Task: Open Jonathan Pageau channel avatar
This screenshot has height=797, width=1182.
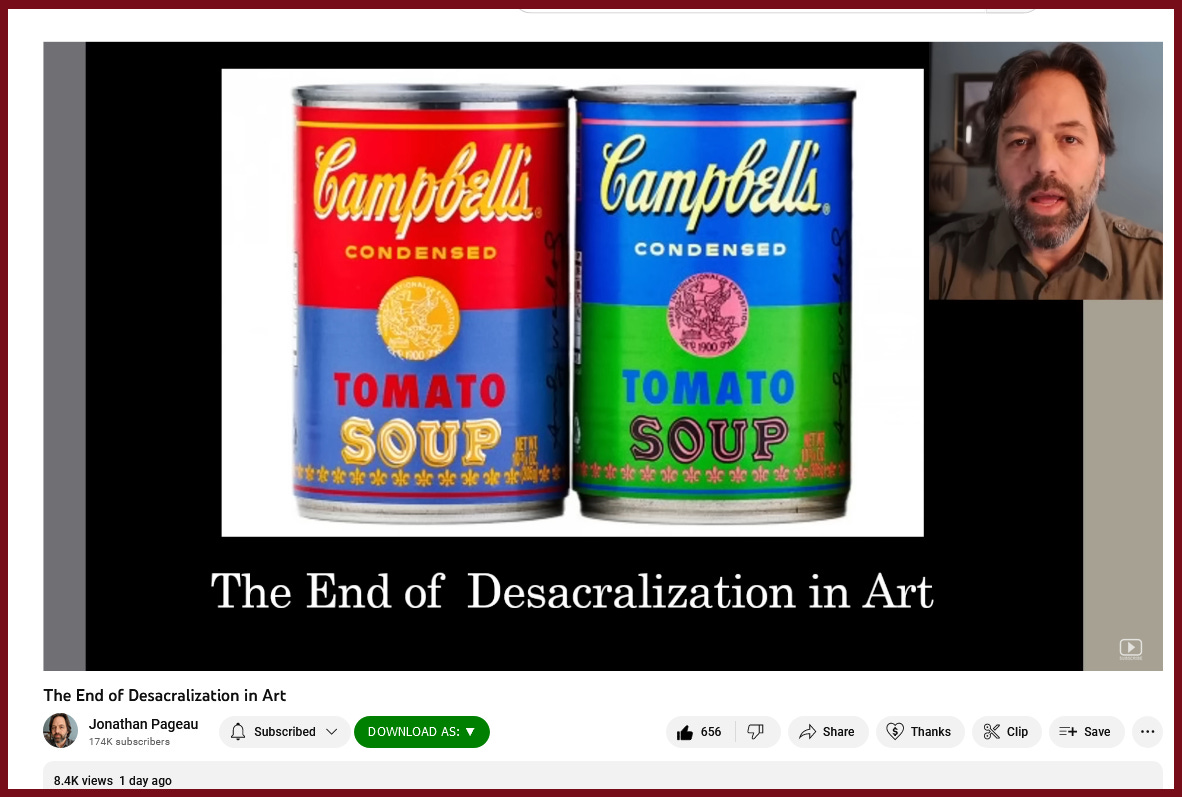Action: 60,731
